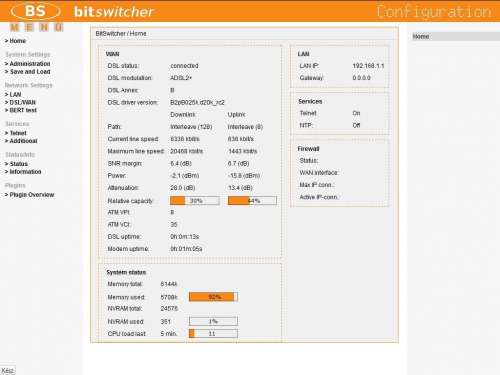Image resolution: width=500 pixels, height=375 pixels.
Task: Click Memory used 92% progress bar
Action: [213, 297]
